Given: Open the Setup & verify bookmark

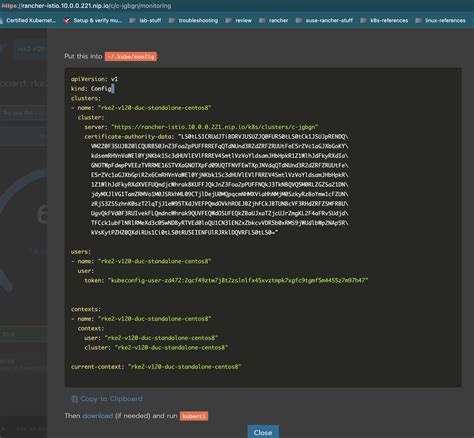Looking at the screenshot, I should point(93,20).
